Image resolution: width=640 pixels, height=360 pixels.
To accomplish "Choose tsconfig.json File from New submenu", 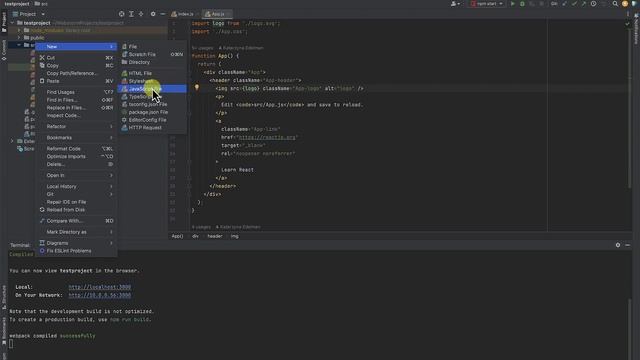I will click(152, 104).
